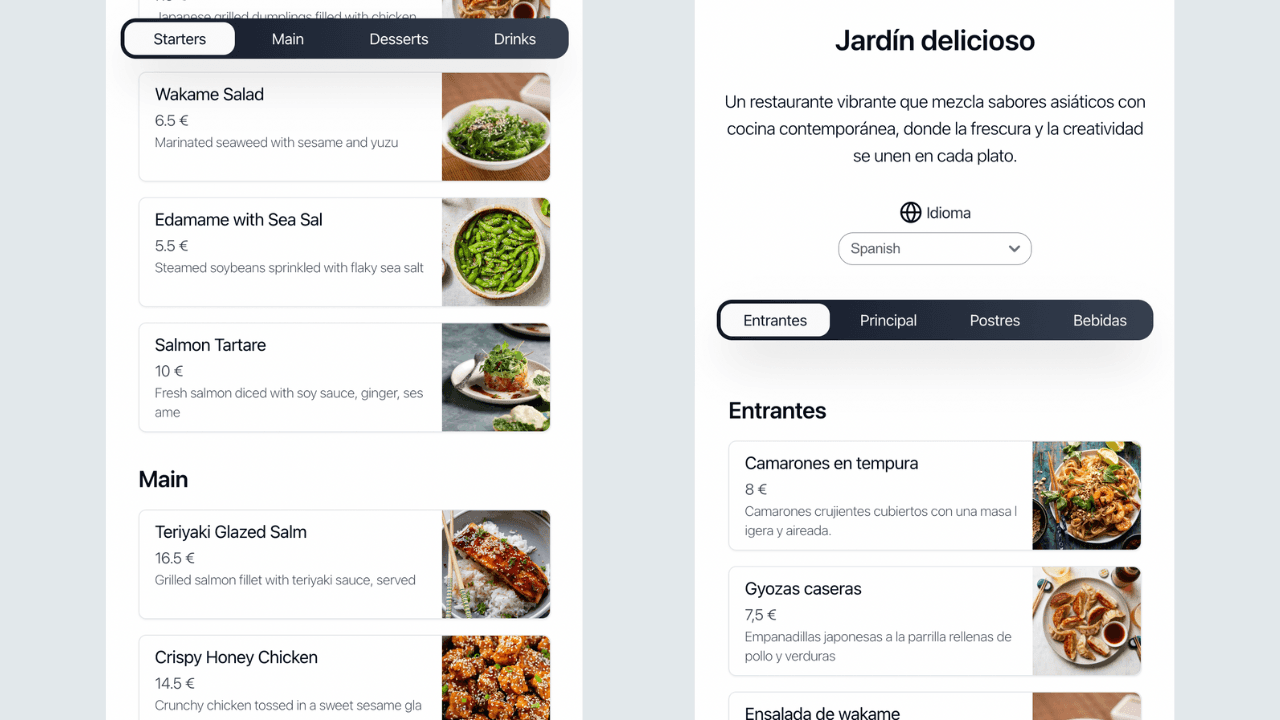This screenshot has width=1280, height=720.
Task: Switch to the Main tab
Action: click(x=288, y=39)
